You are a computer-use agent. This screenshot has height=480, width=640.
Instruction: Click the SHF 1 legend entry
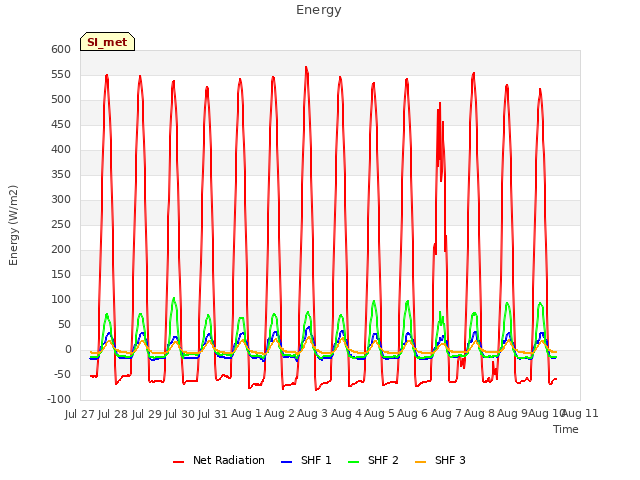[306, 460]
